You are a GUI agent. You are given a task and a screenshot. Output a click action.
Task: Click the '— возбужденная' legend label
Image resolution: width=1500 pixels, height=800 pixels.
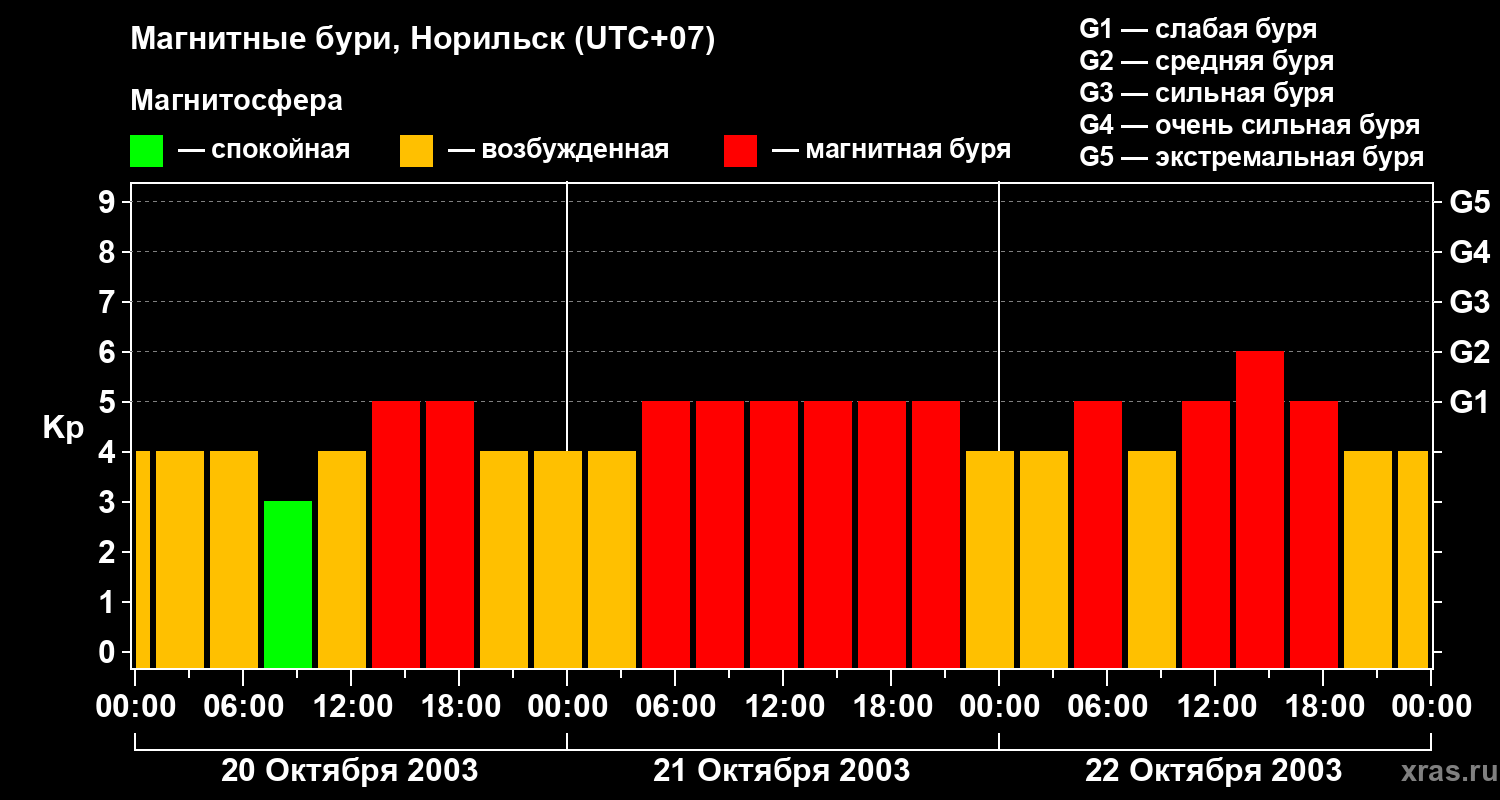558,150
